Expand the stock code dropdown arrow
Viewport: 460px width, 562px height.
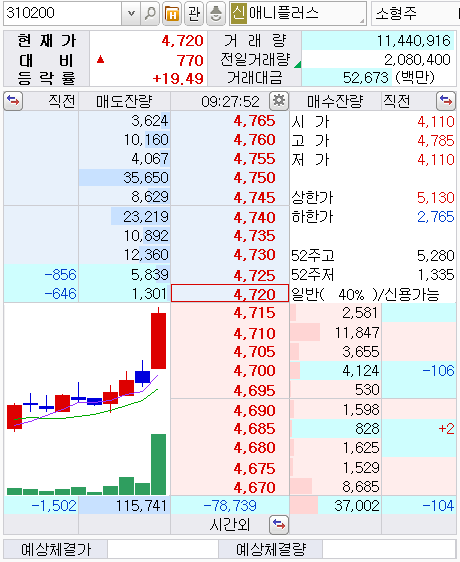(x=131, y=14)
